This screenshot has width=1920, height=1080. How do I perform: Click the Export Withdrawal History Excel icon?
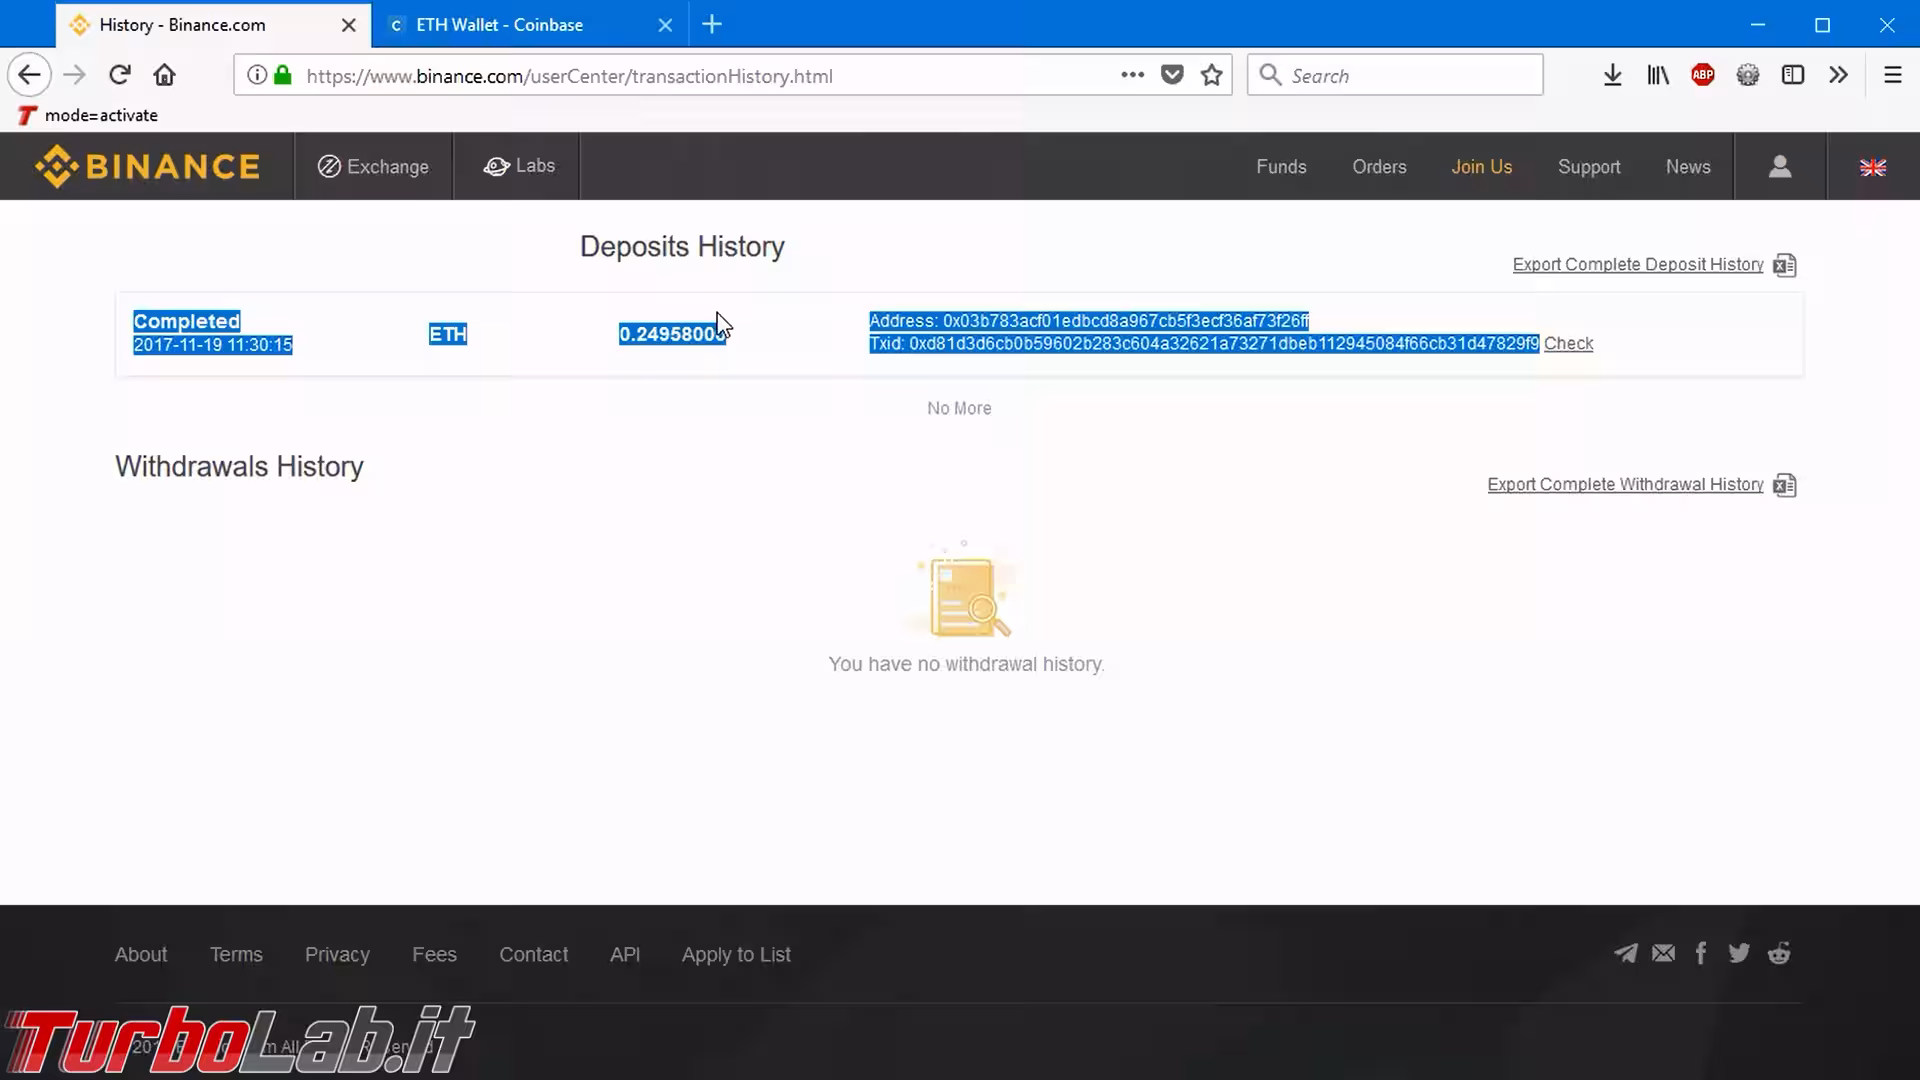pos(1784,485)
